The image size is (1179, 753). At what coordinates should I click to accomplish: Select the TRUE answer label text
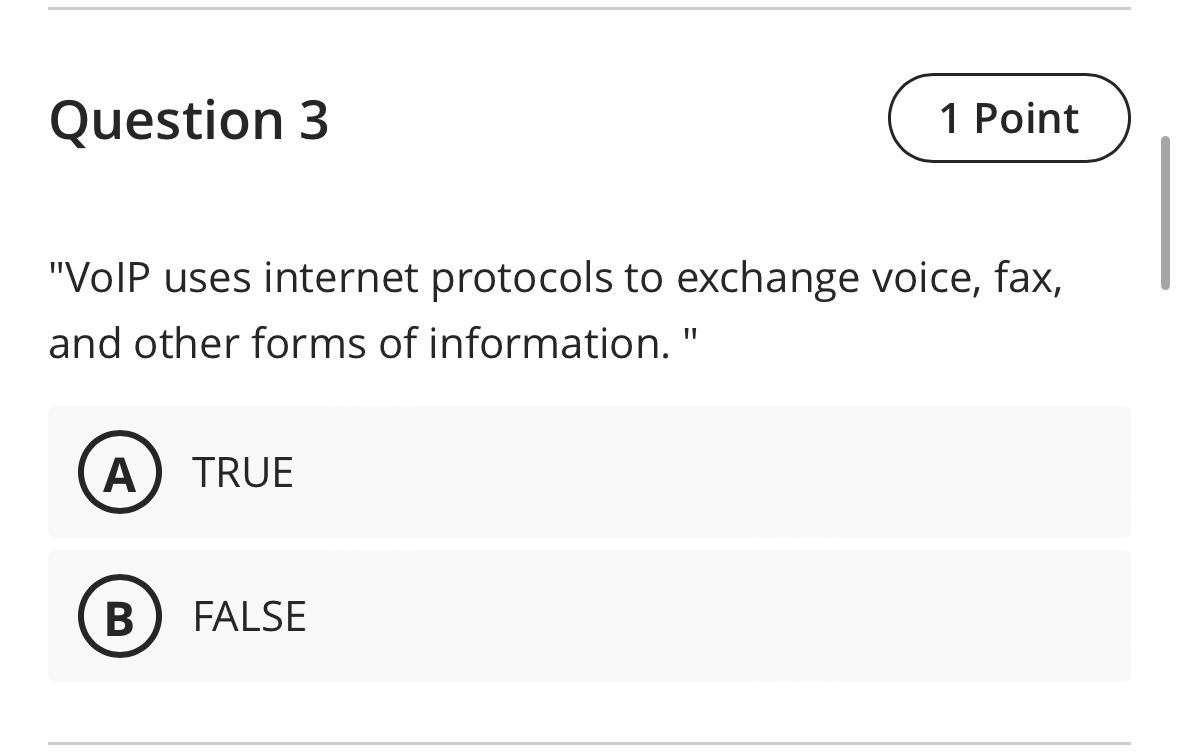(243, 472)
